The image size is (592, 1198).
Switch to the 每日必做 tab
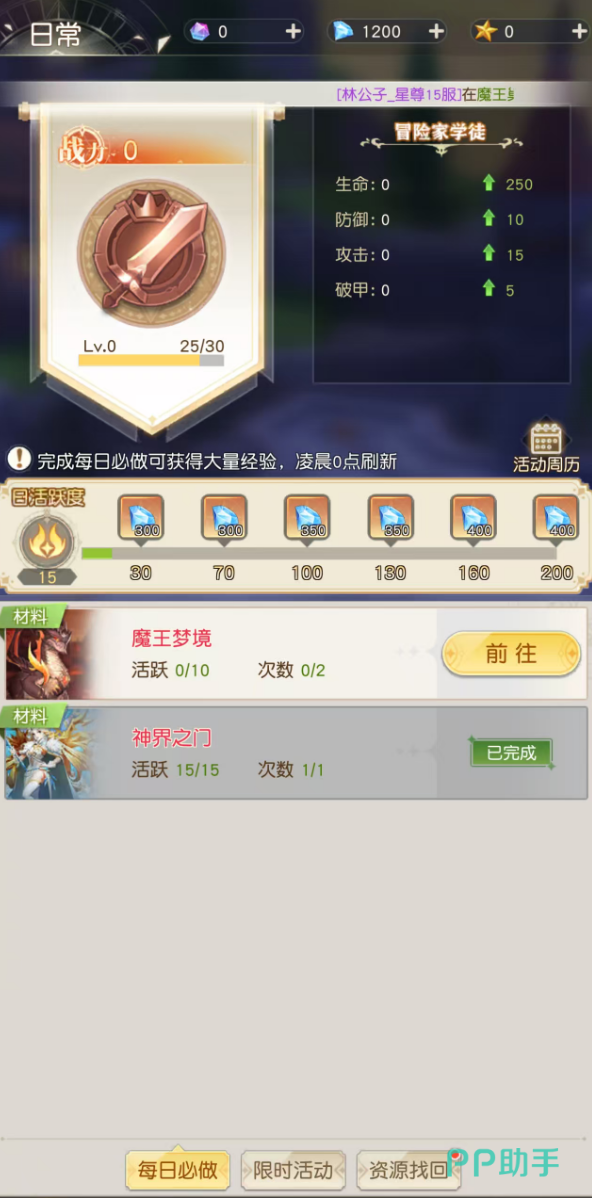178,1170
